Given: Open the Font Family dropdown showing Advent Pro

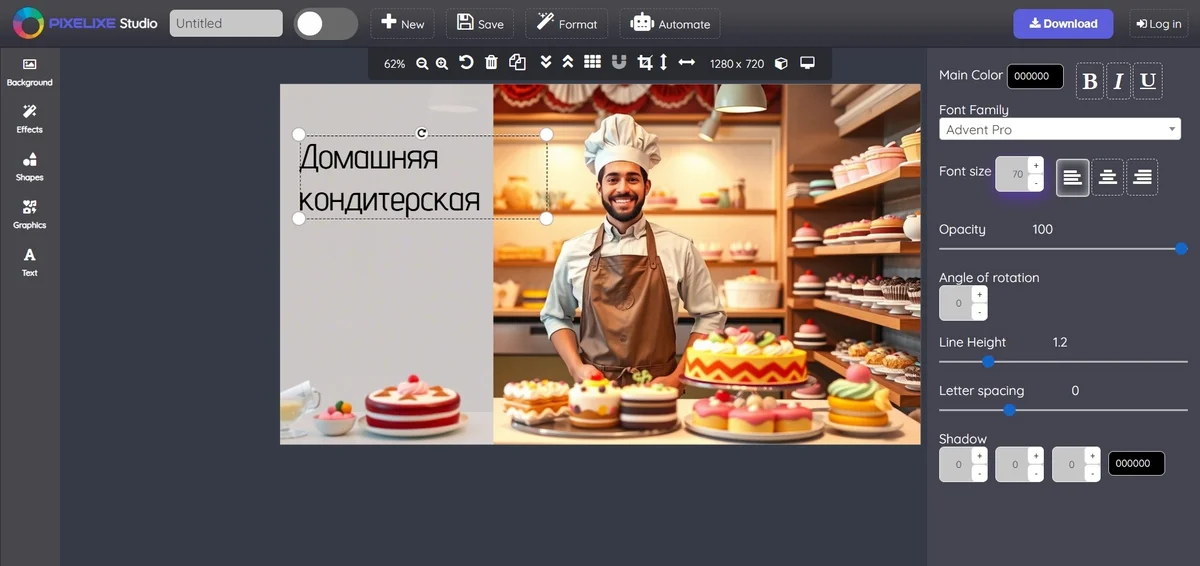Looking at the screenshot, I should [x=1060, y=129].
